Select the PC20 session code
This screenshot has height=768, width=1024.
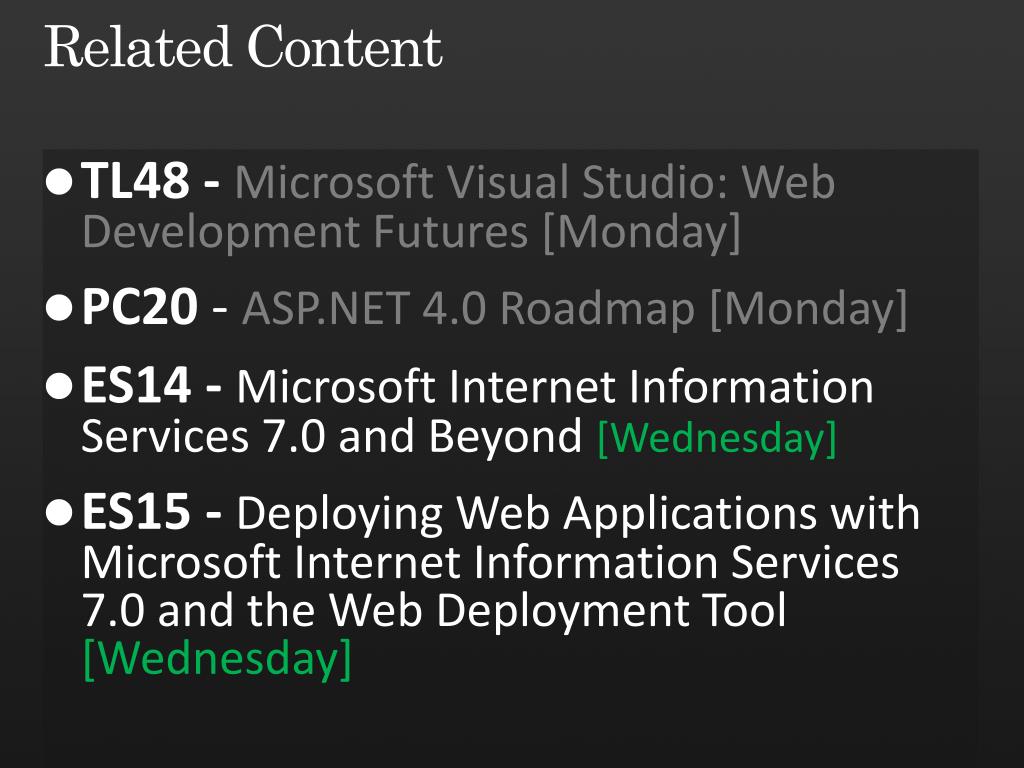click(139, 308)
